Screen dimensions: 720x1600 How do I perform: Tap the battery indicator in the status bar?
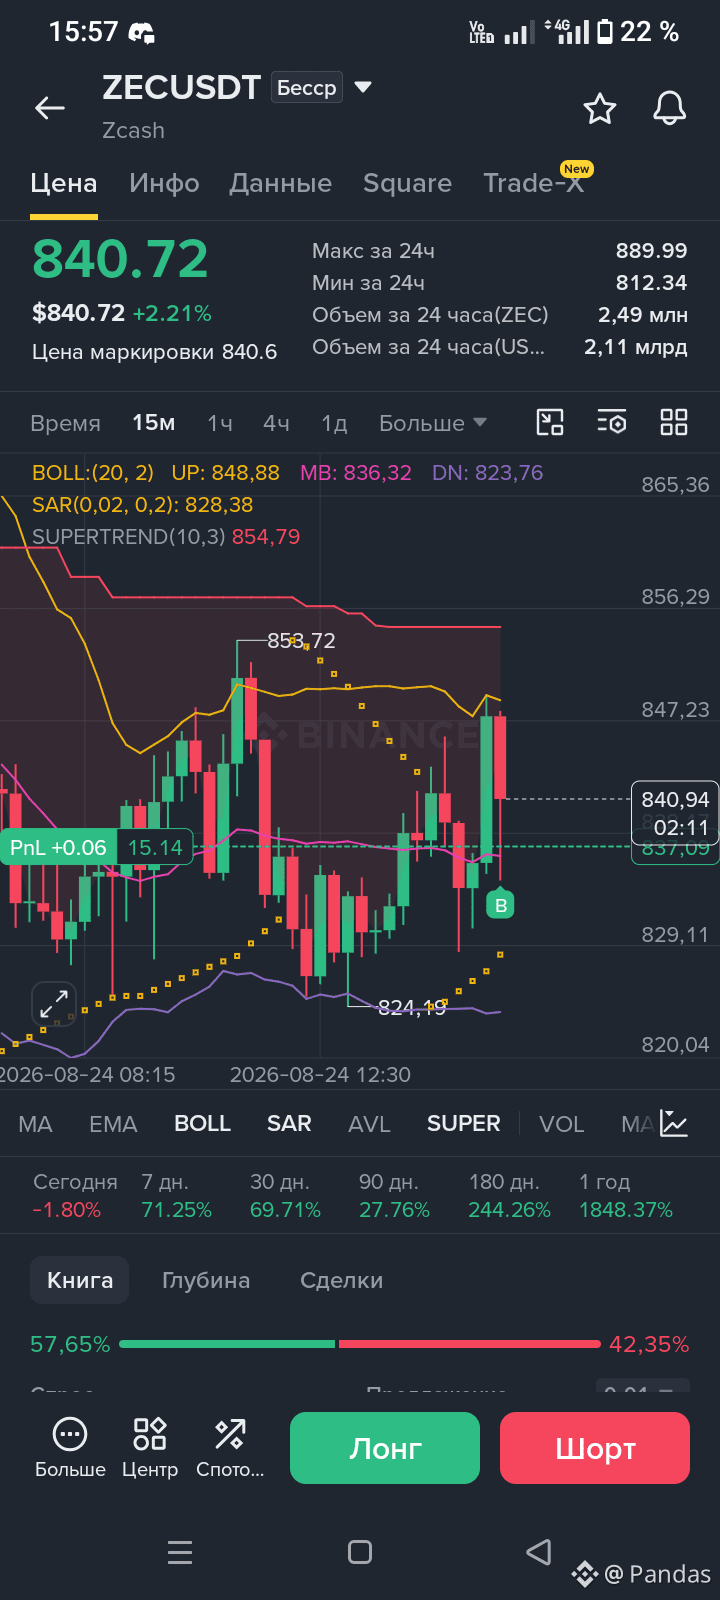tap(605, 32)
